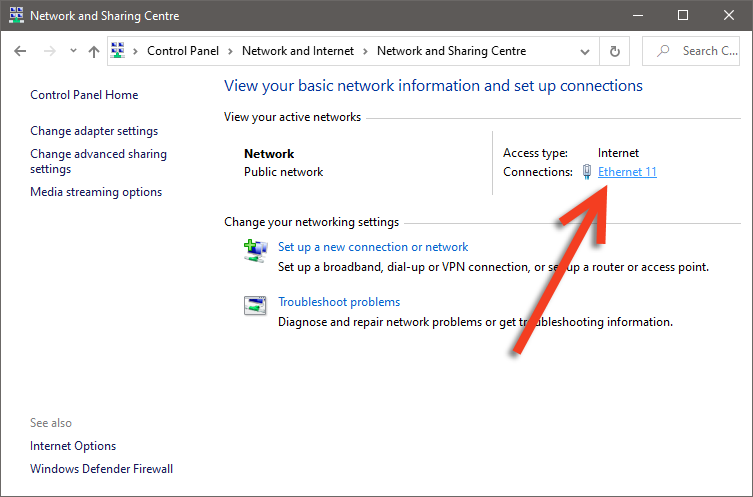The width and height of the screenshot is (753, 497).
Task: Expand chevron after Network and Internet
Action: click(365, 51)
